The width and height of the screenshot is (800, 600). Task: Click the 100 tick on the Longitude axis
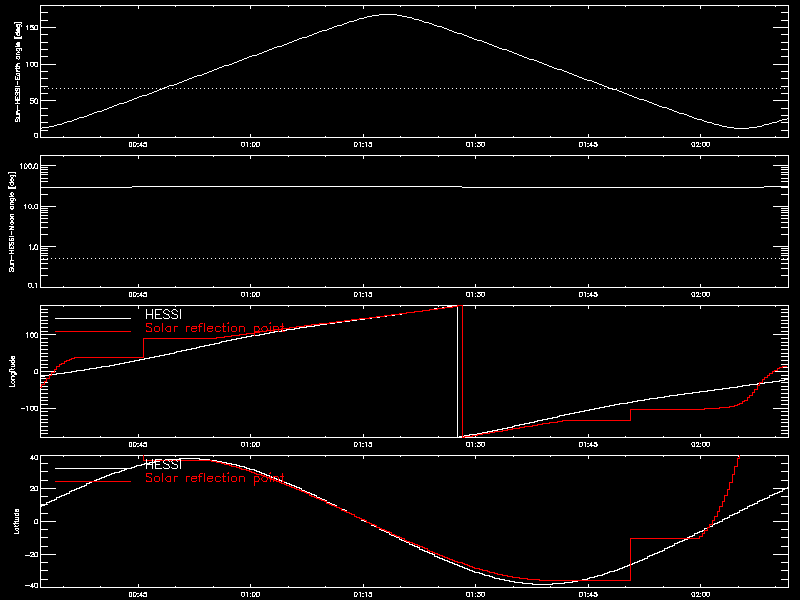pyautogui.click(x=32, y=335)
